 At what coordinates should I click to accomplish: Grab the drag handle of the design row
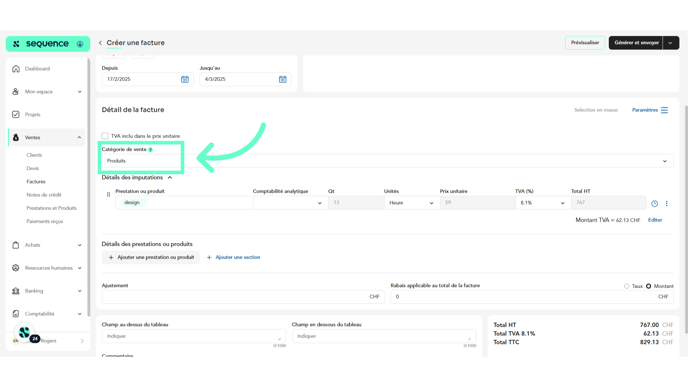tap(108, 194)
